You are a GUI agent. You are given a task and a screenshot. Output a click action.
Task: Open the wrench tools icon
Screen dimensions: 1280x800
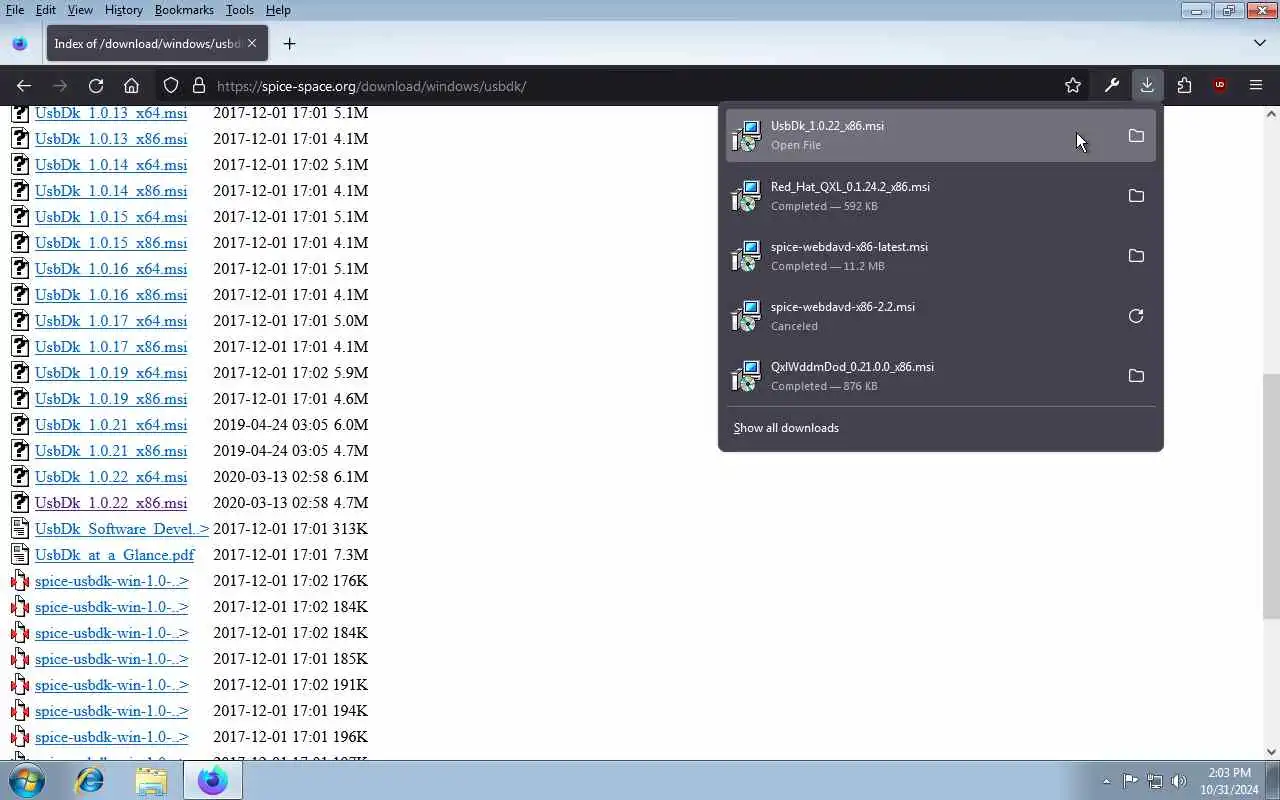click(x=1111, y=86)
